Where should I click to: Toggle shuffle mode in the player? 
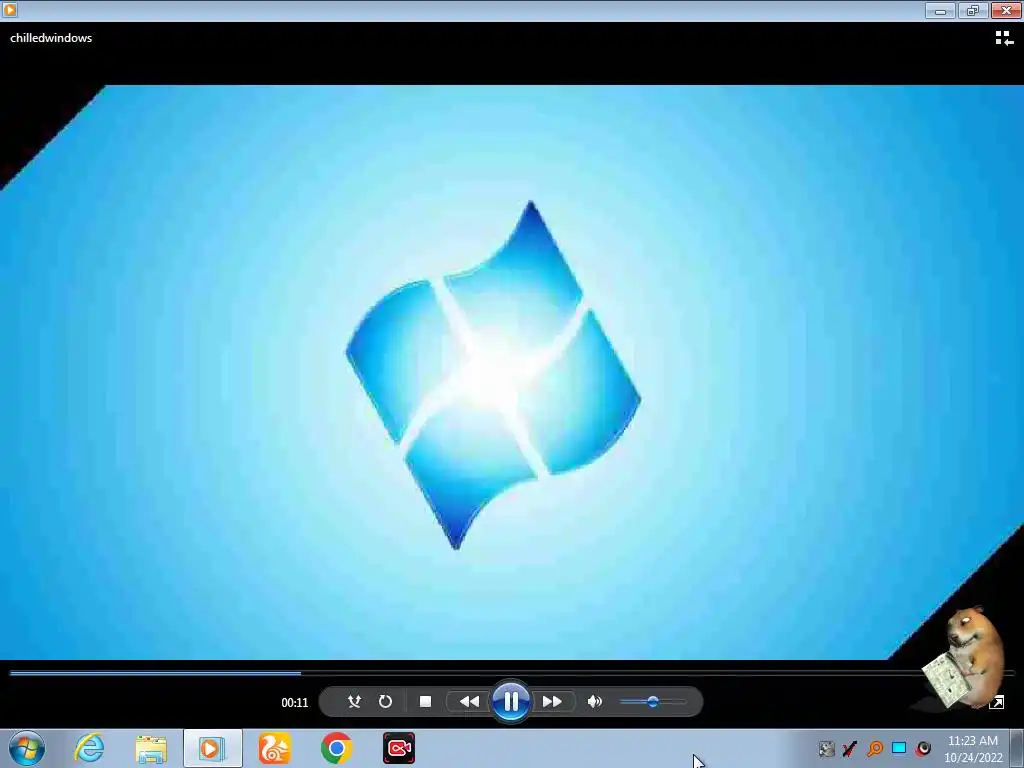(x=354, y=701)
